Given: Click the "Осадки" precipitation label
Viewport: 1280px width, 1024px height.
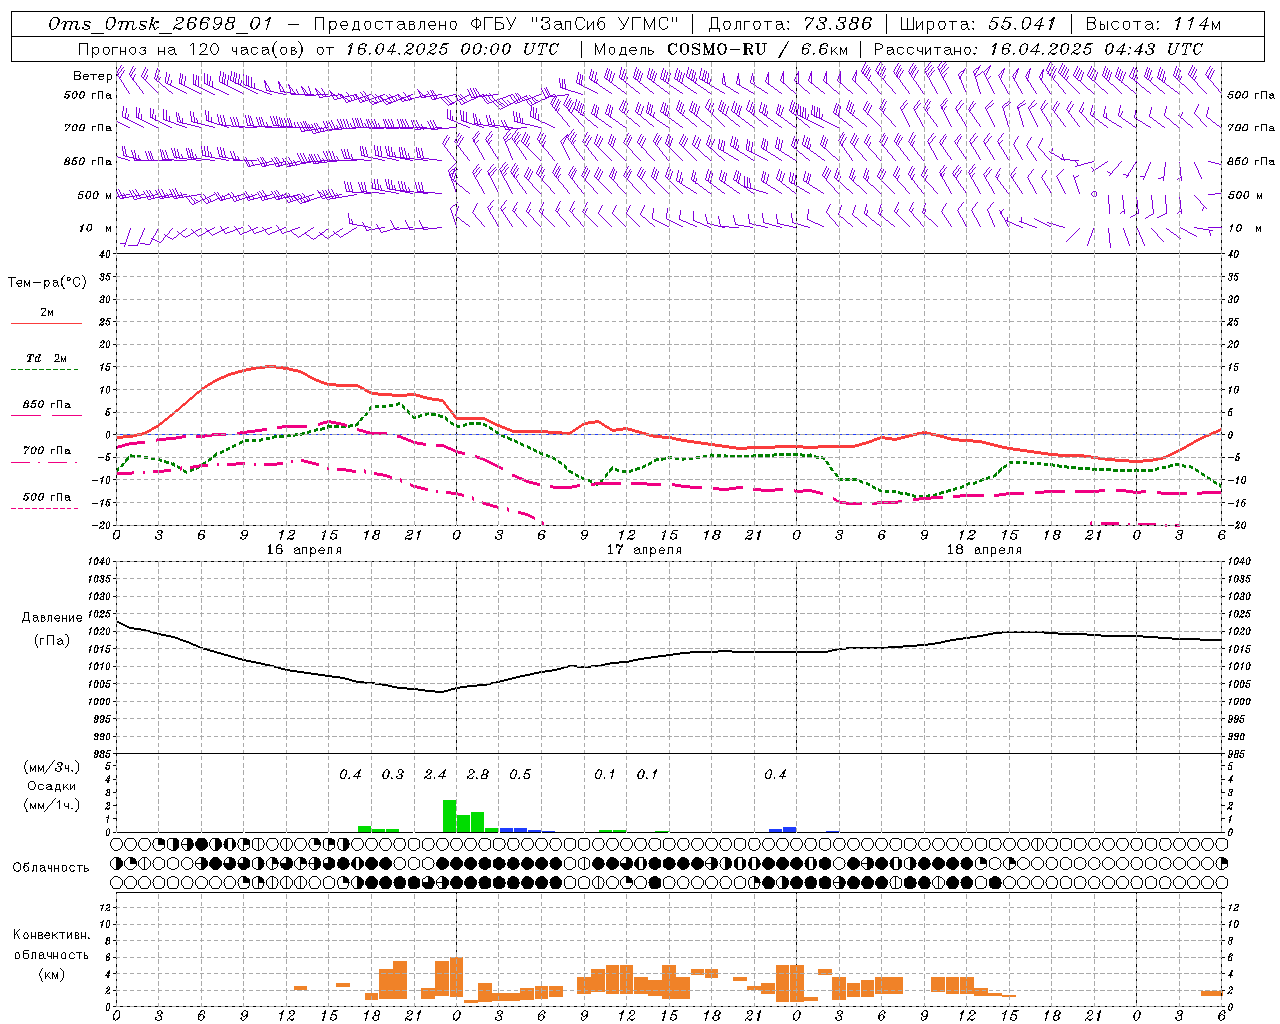Looking at the screenshot, I should 52,786.
